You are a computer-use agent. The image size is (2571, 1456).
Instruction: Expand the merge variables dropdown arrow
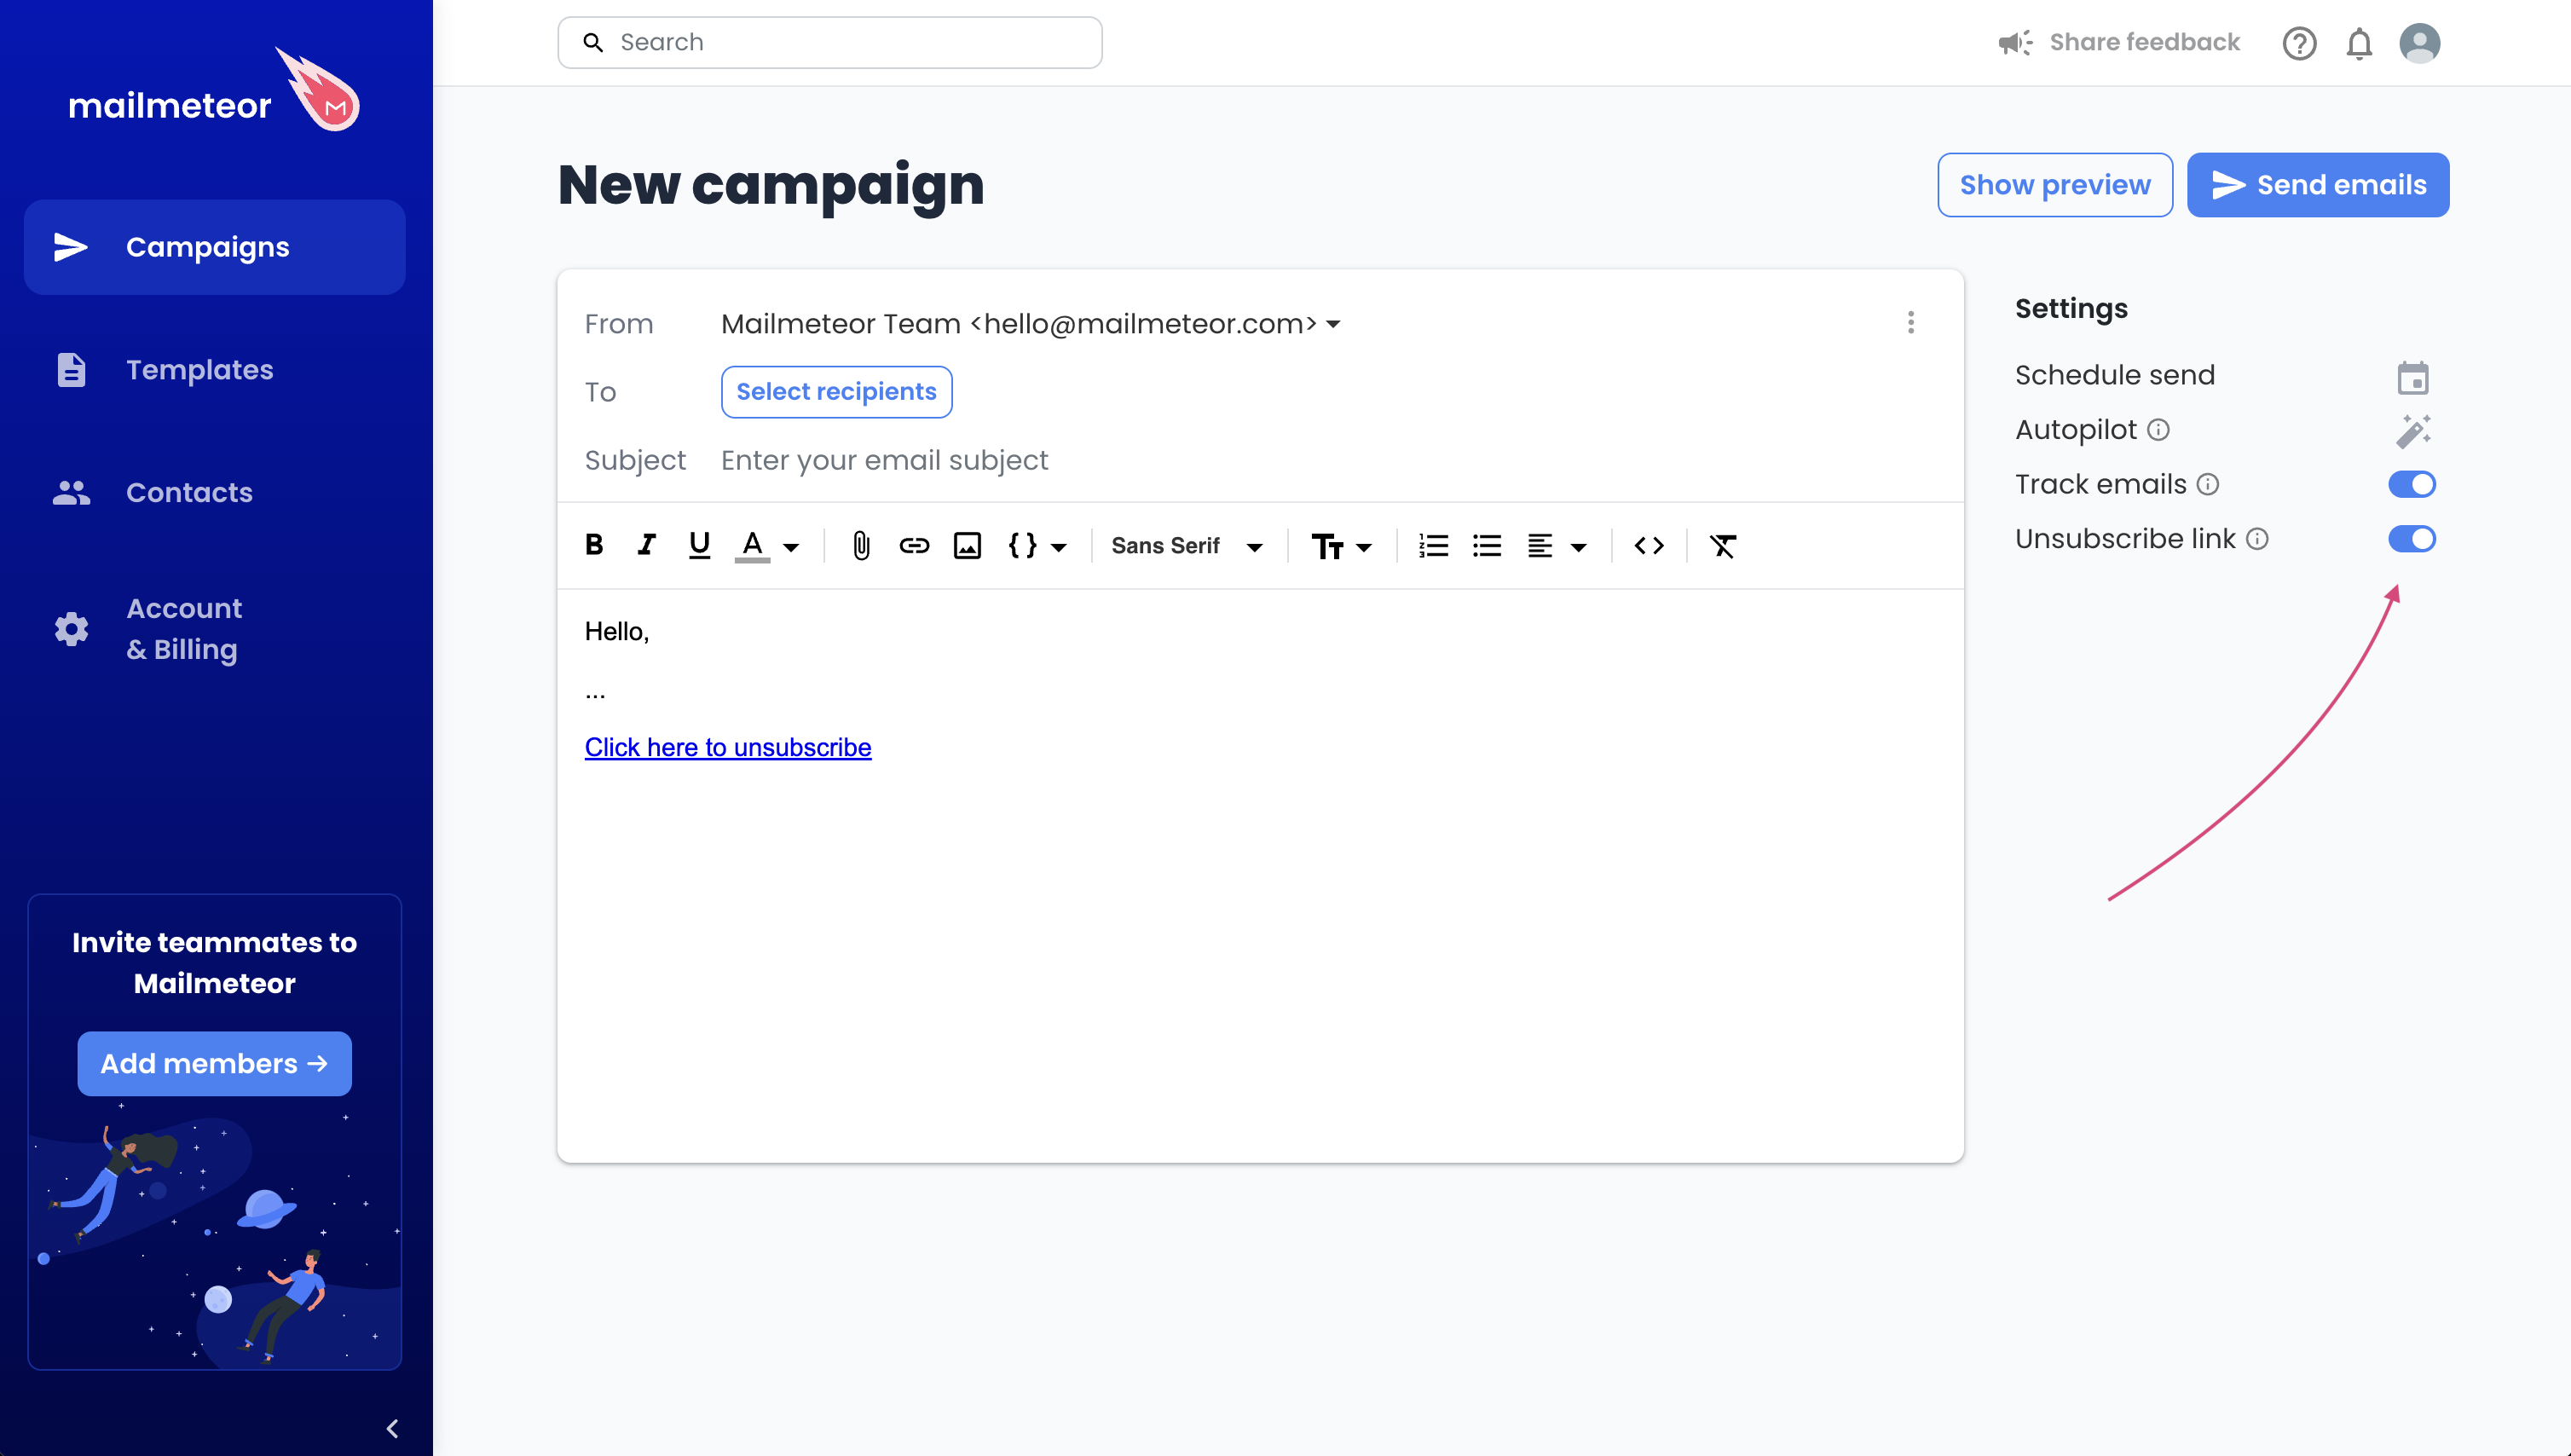[1059, 547]
